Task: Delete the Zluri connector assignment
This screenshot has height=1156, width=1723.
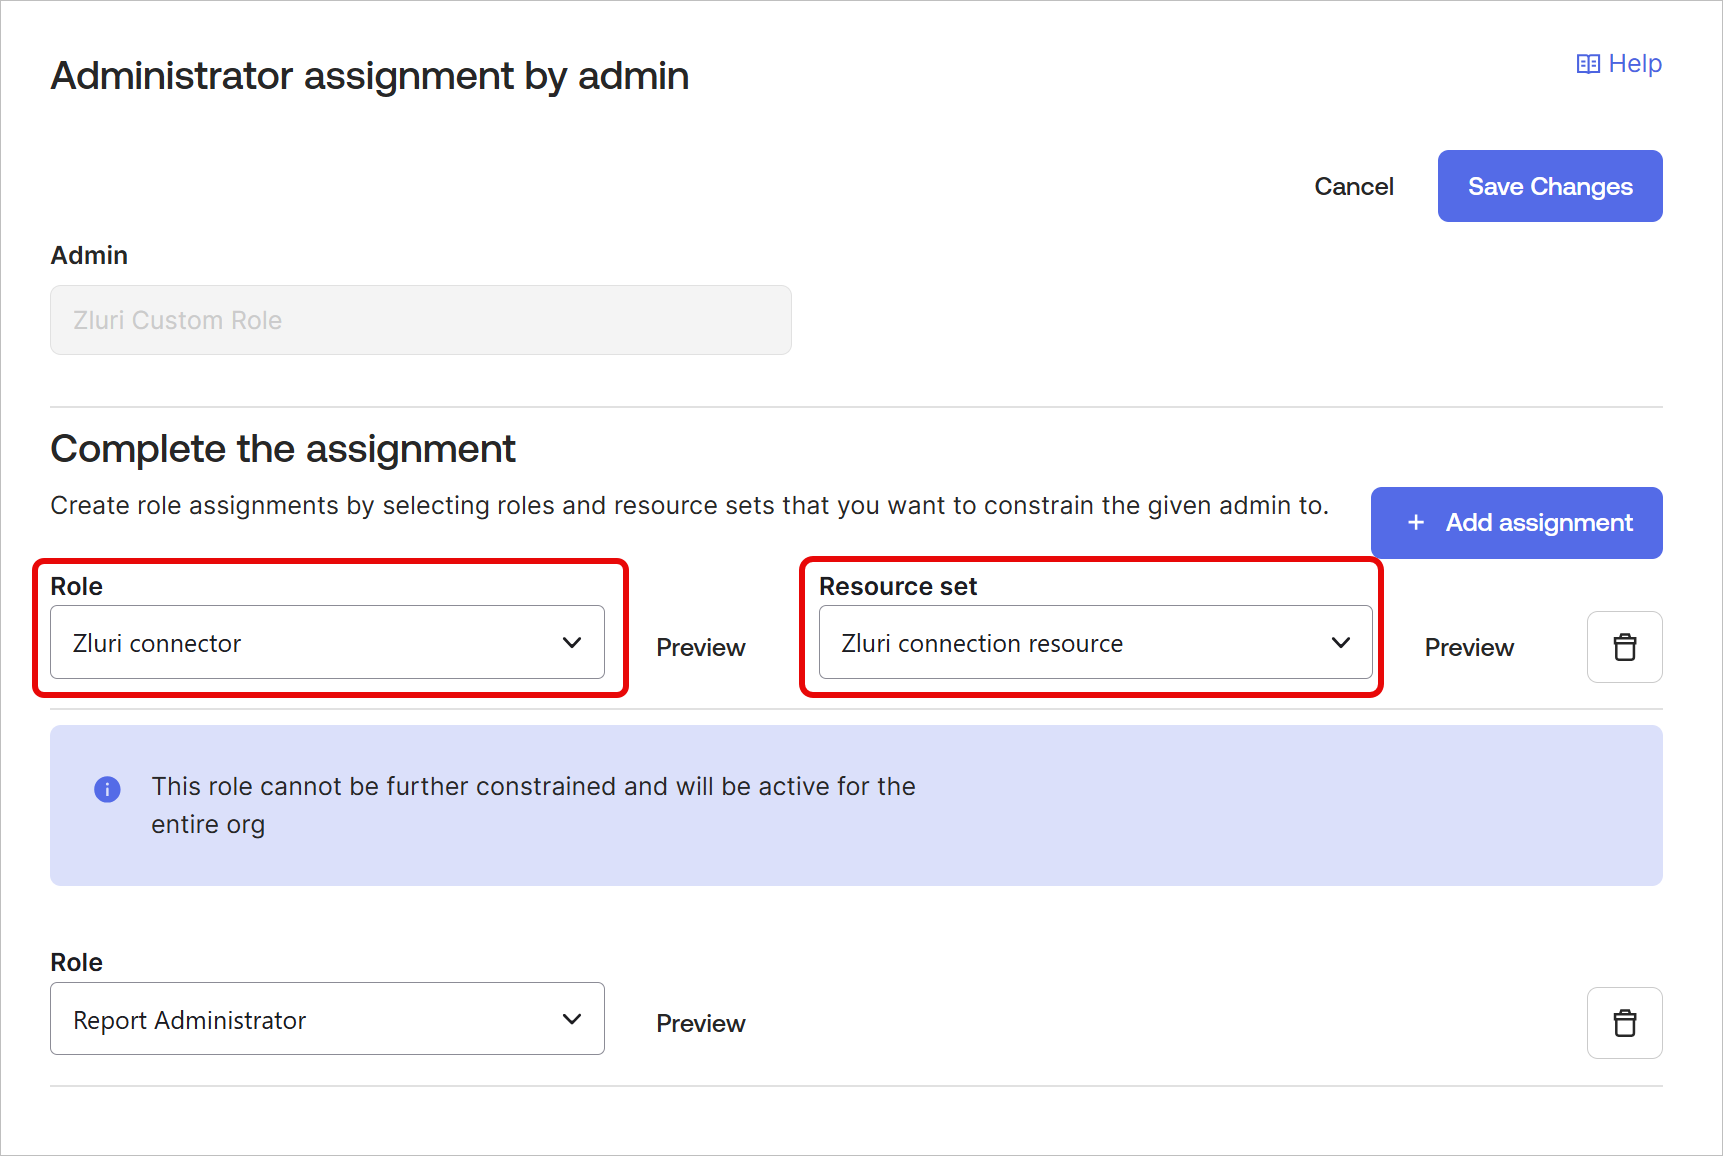Action: click(1624, 647)
